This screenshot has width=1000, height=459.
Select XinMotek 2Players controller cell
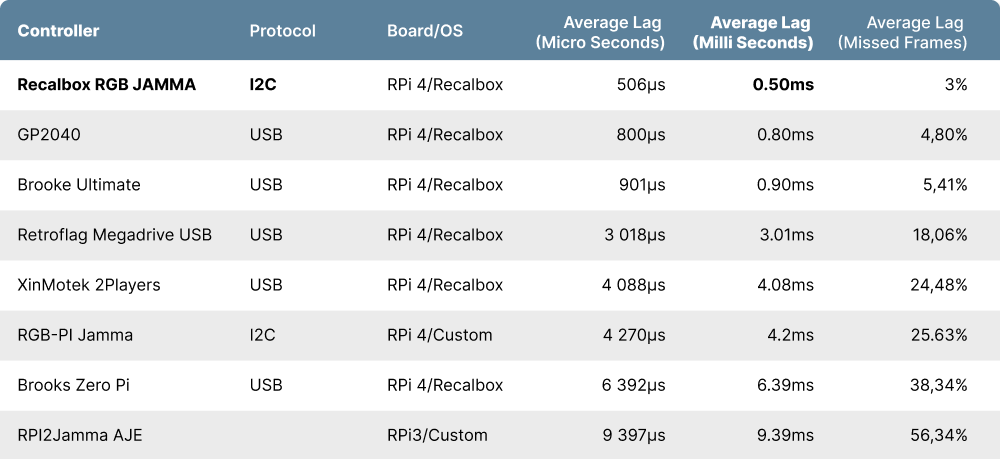coord(89,285)
